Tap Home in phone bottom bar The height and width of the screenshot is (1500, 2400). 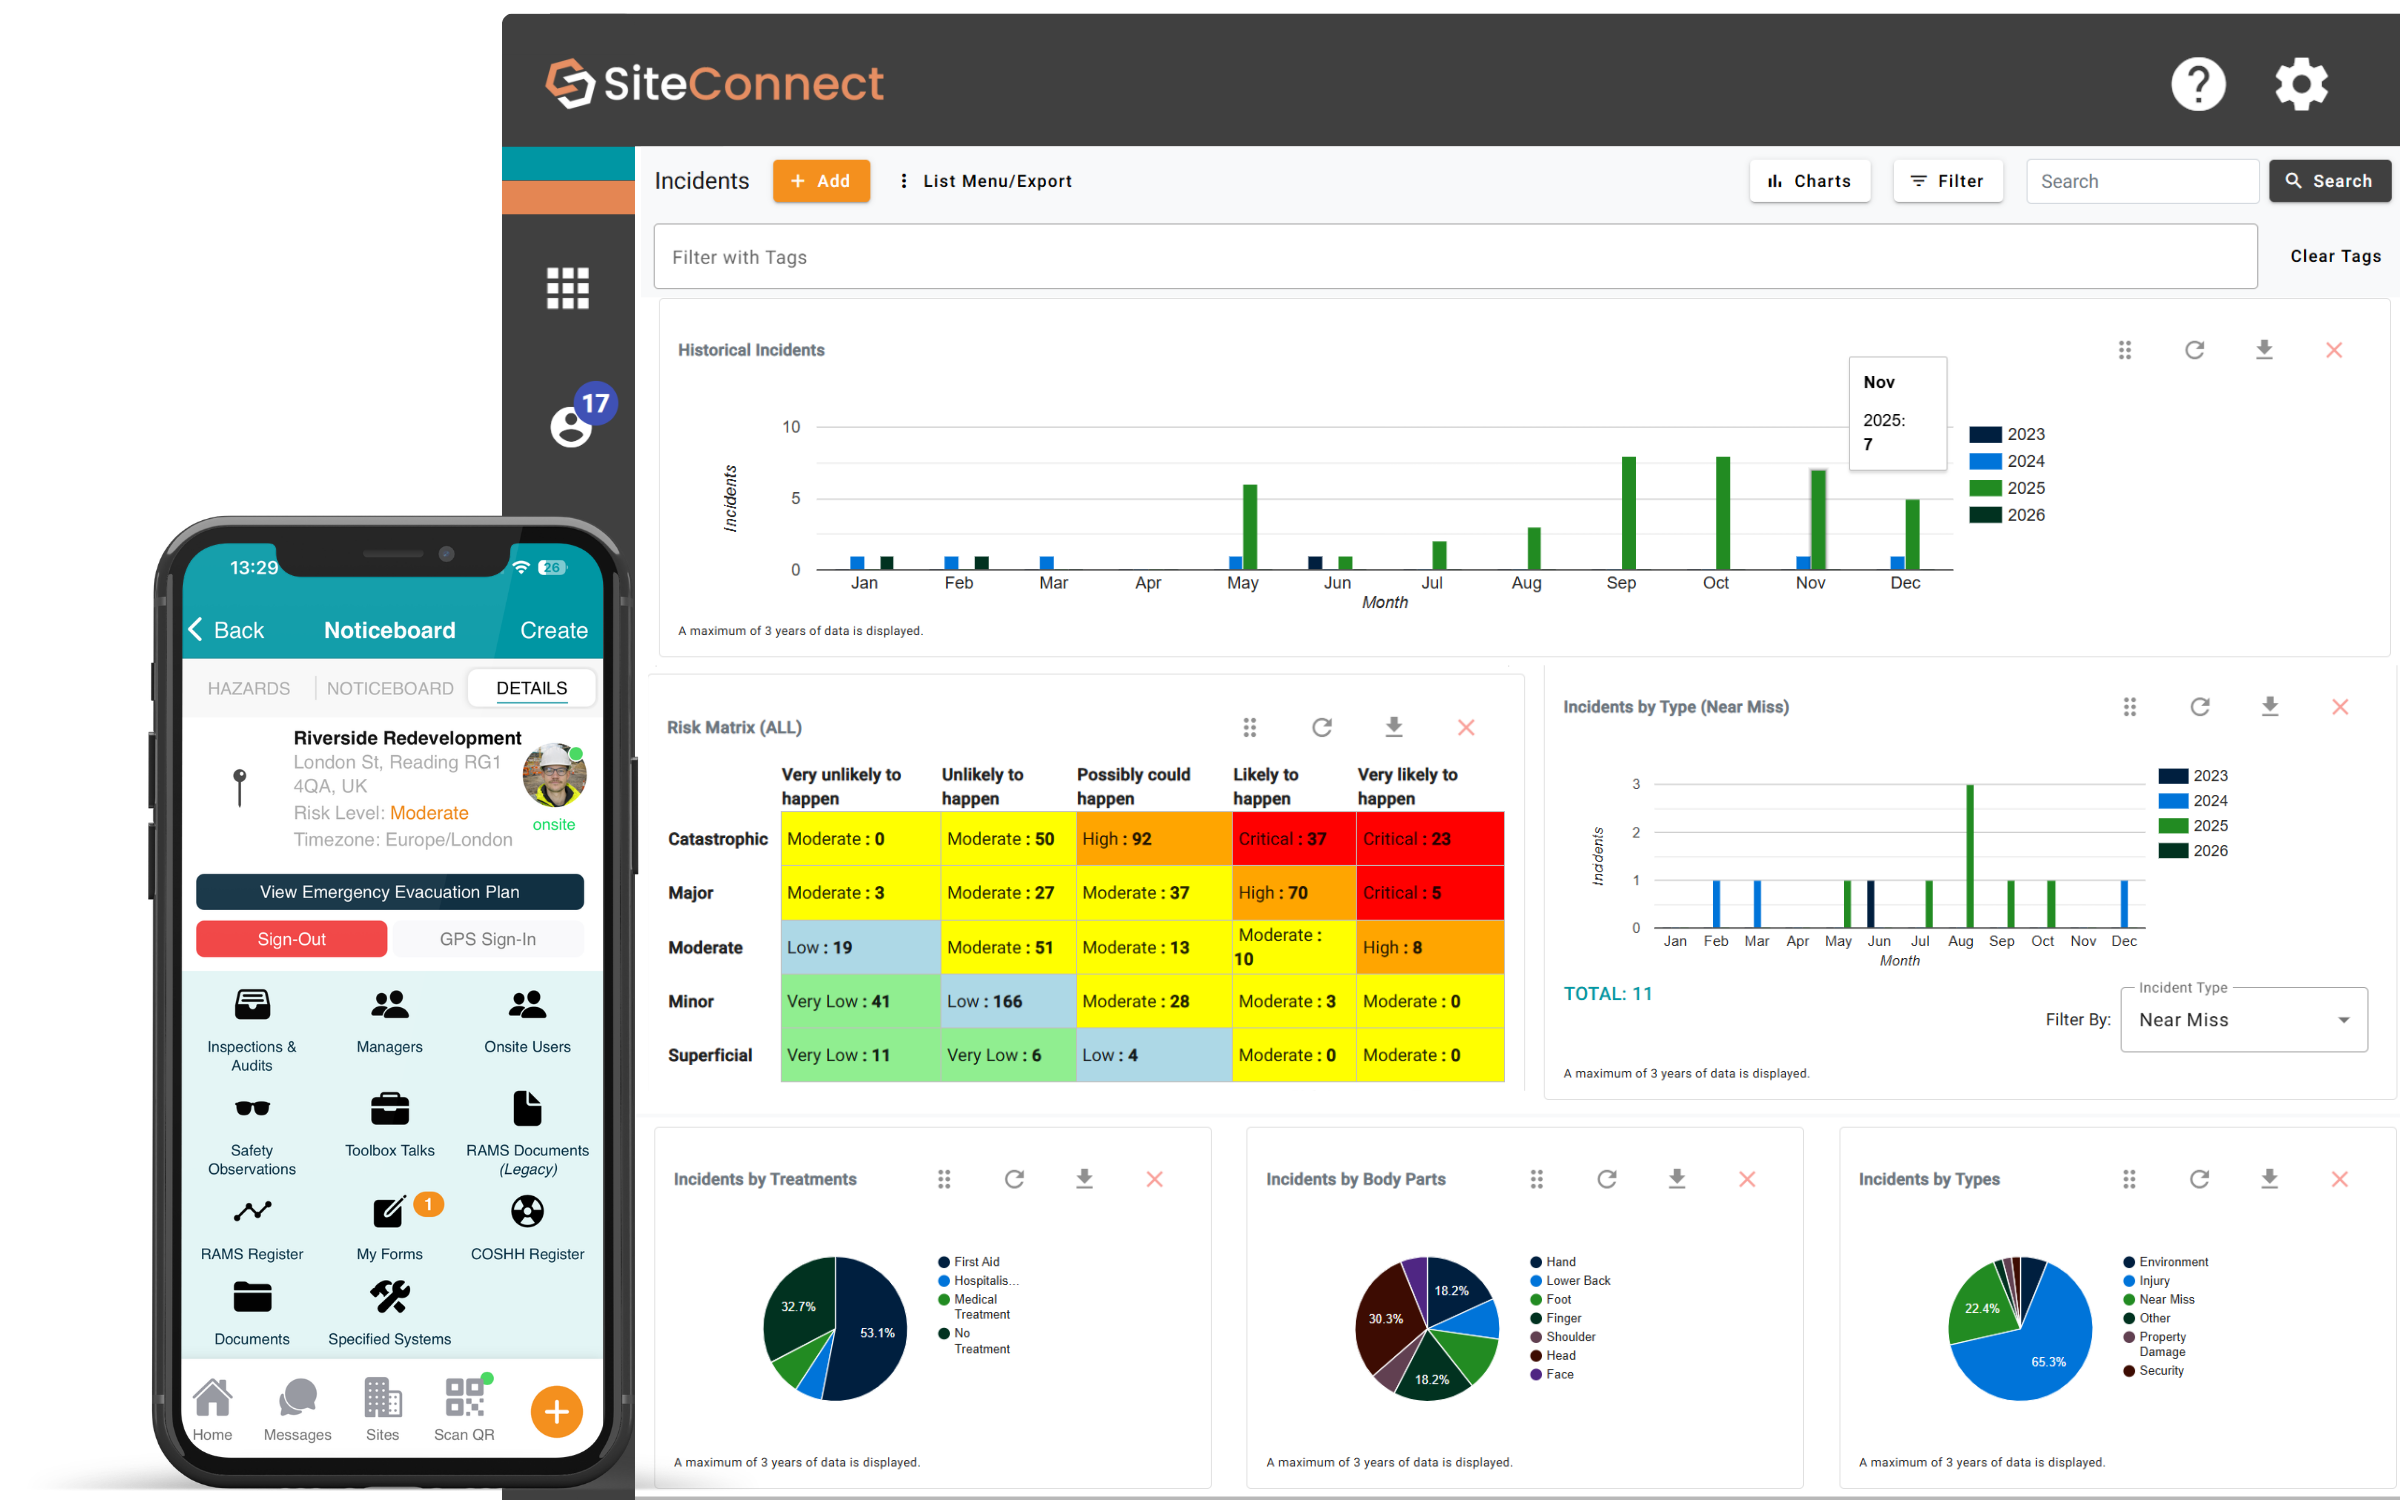[212, 1409]
